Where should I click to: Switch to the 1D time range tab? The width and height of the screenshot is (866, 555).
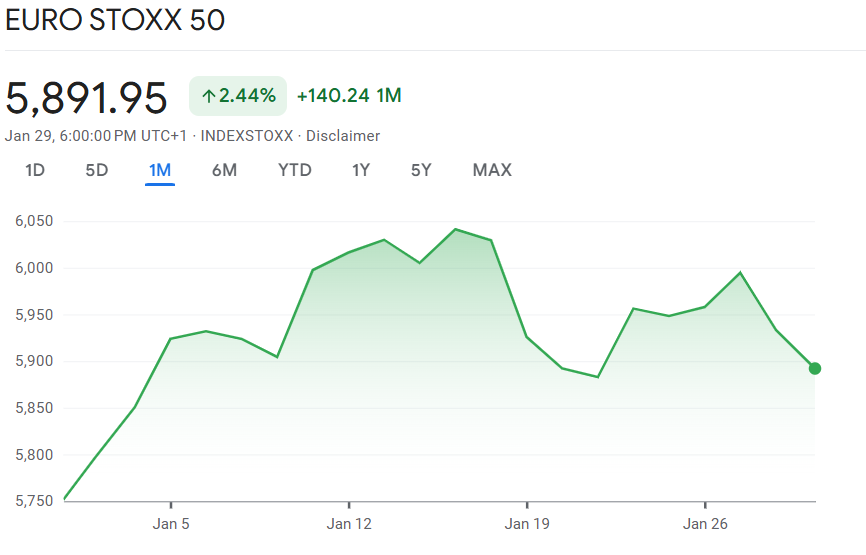(35, 170)
